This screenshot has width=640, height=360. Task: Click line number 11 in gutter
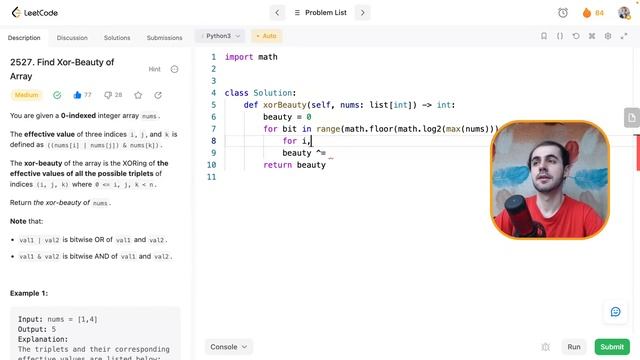[x=211, y=177]
